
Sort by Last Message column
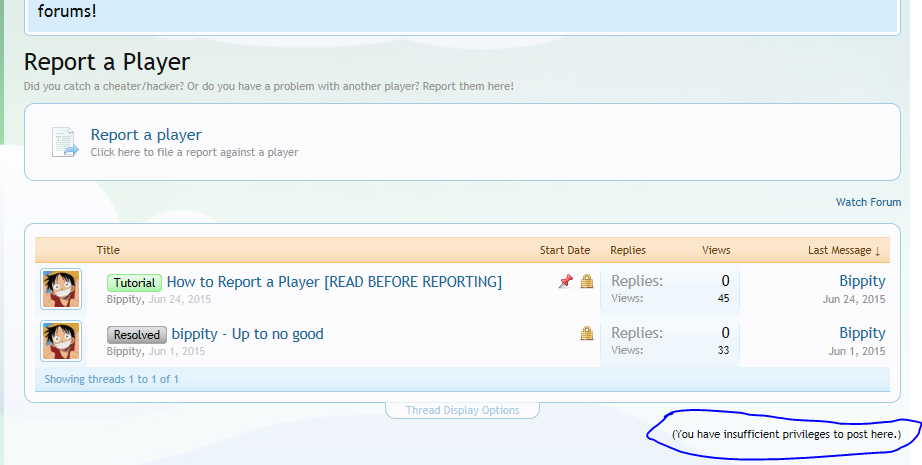pyautogui.click(x=844, y=250)
